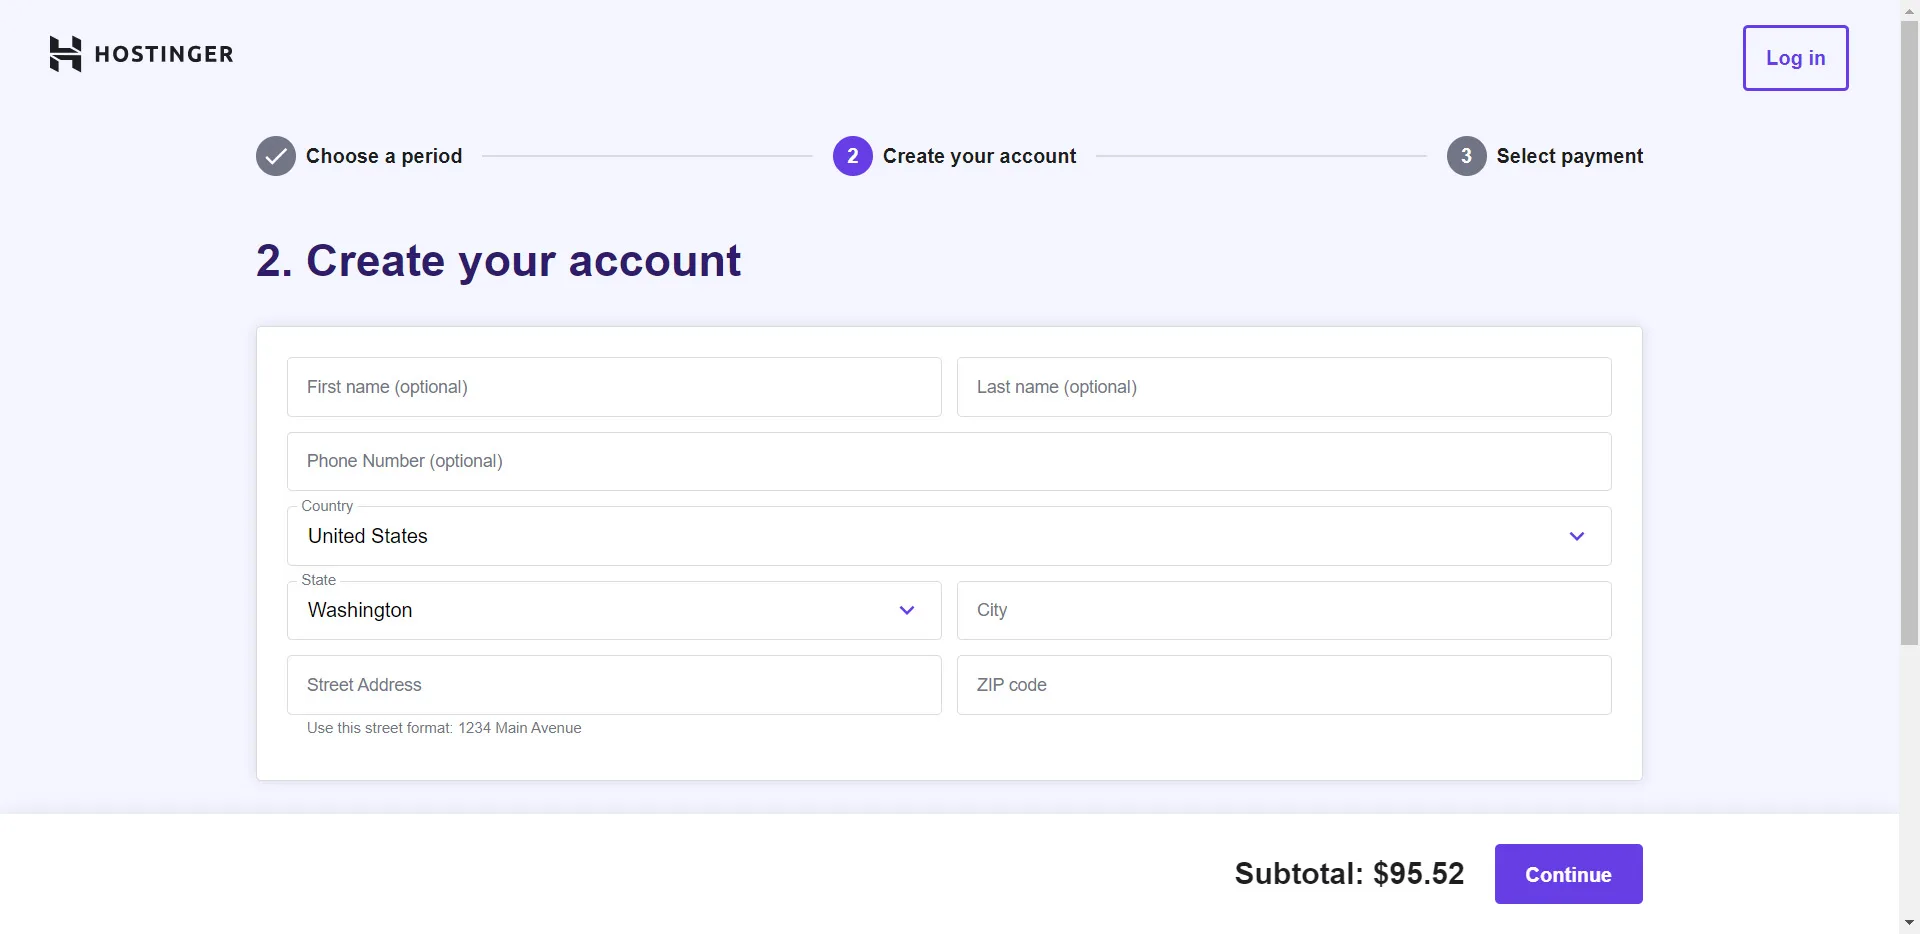Click the State dropdown chevron arrow

coord(907,610)
